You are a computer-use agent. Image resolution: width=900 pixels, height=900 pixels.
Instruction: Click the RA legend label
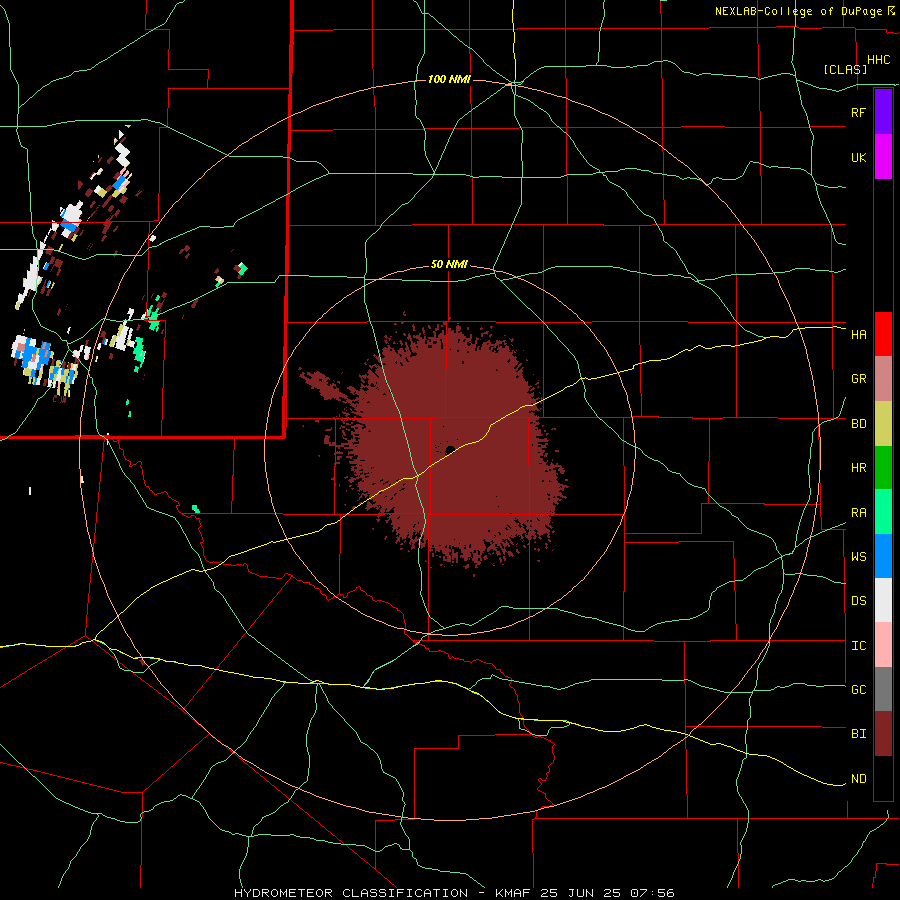(x=858, y=512)
